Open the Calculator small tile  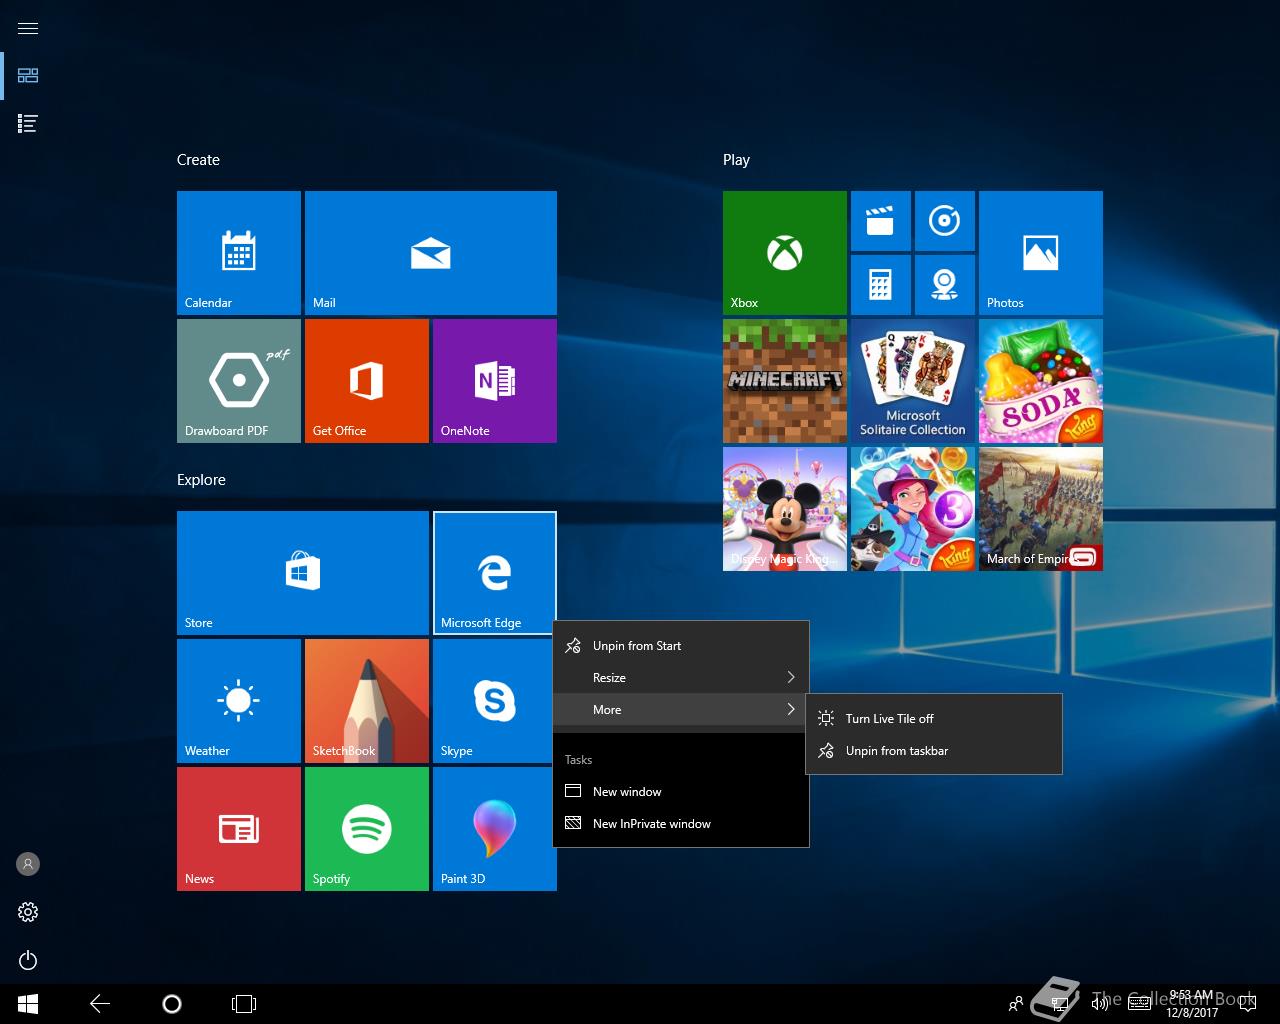[881, 285]
